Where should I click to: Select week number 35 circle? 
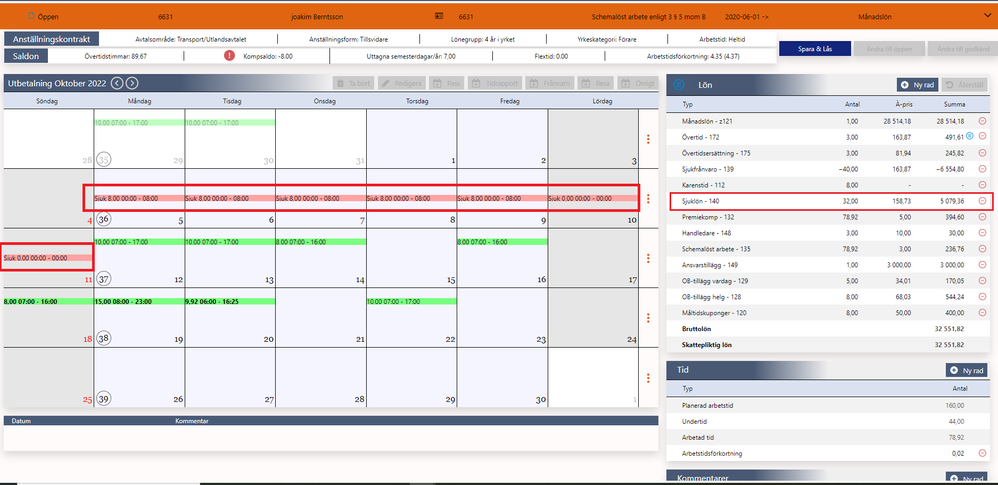tap(103, 159)
